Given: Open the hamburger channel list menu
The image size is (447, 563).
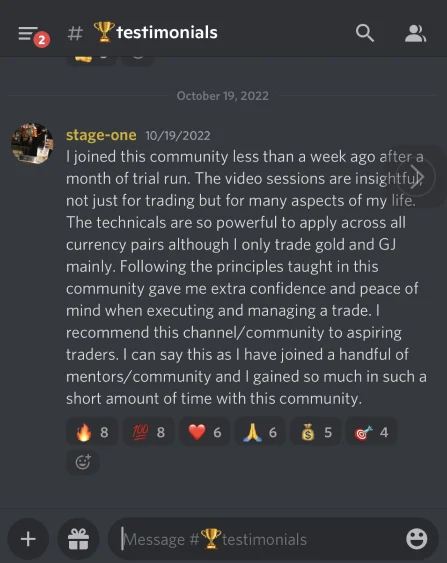Looking at the screenshot, I should pyautogui.click(x=28, y=33).
